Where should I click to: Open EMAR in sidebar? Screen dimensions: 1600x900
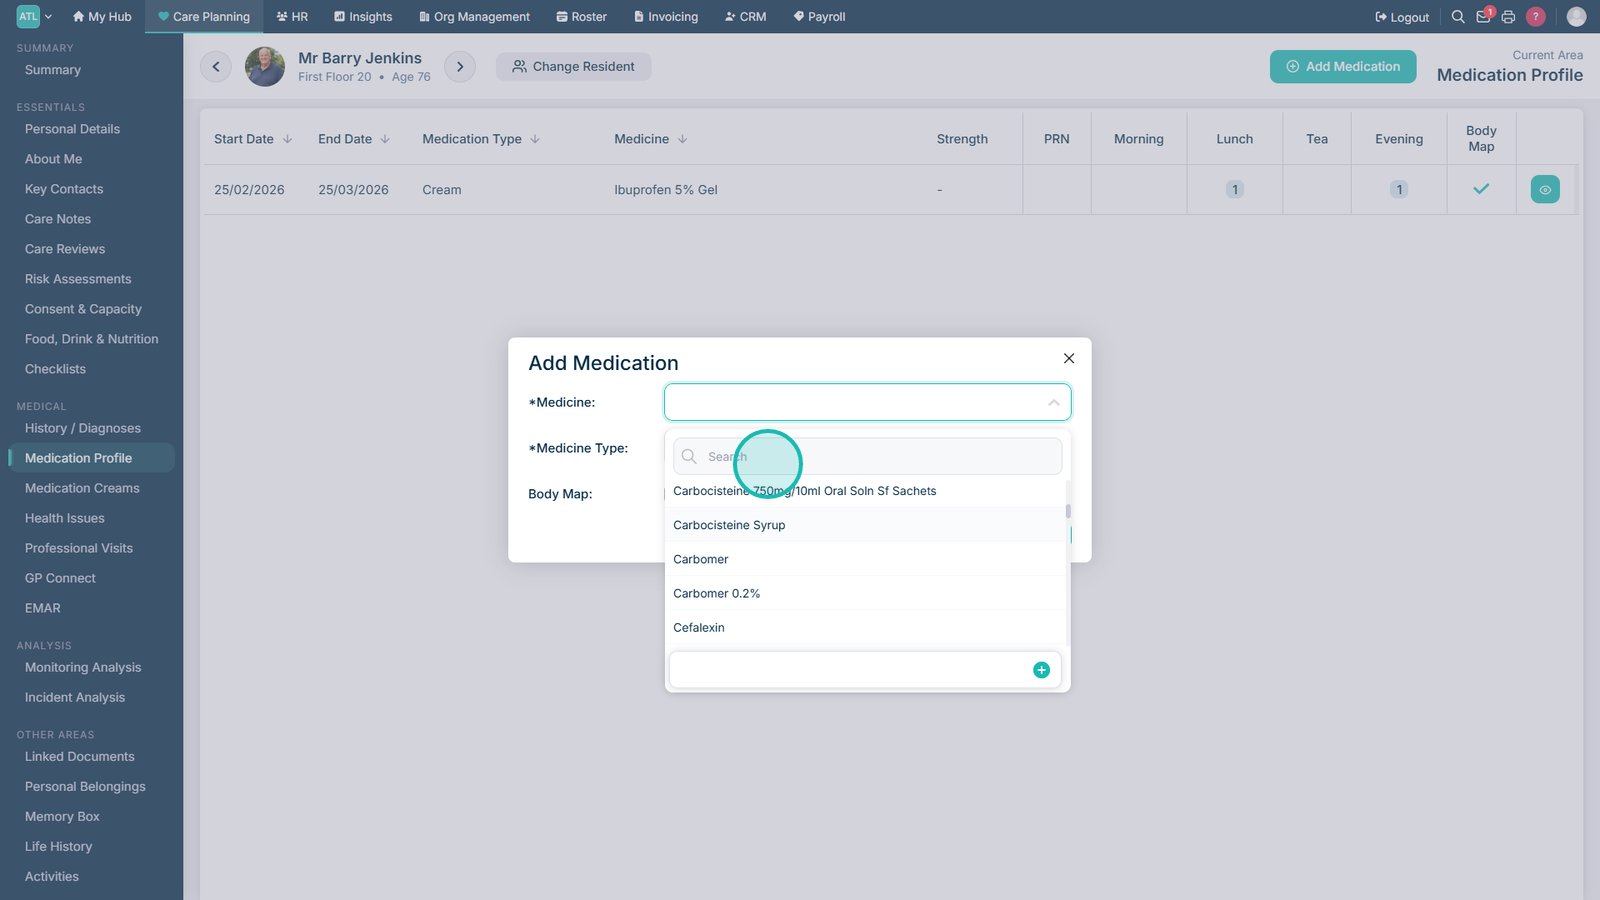(x=43, y=608)
